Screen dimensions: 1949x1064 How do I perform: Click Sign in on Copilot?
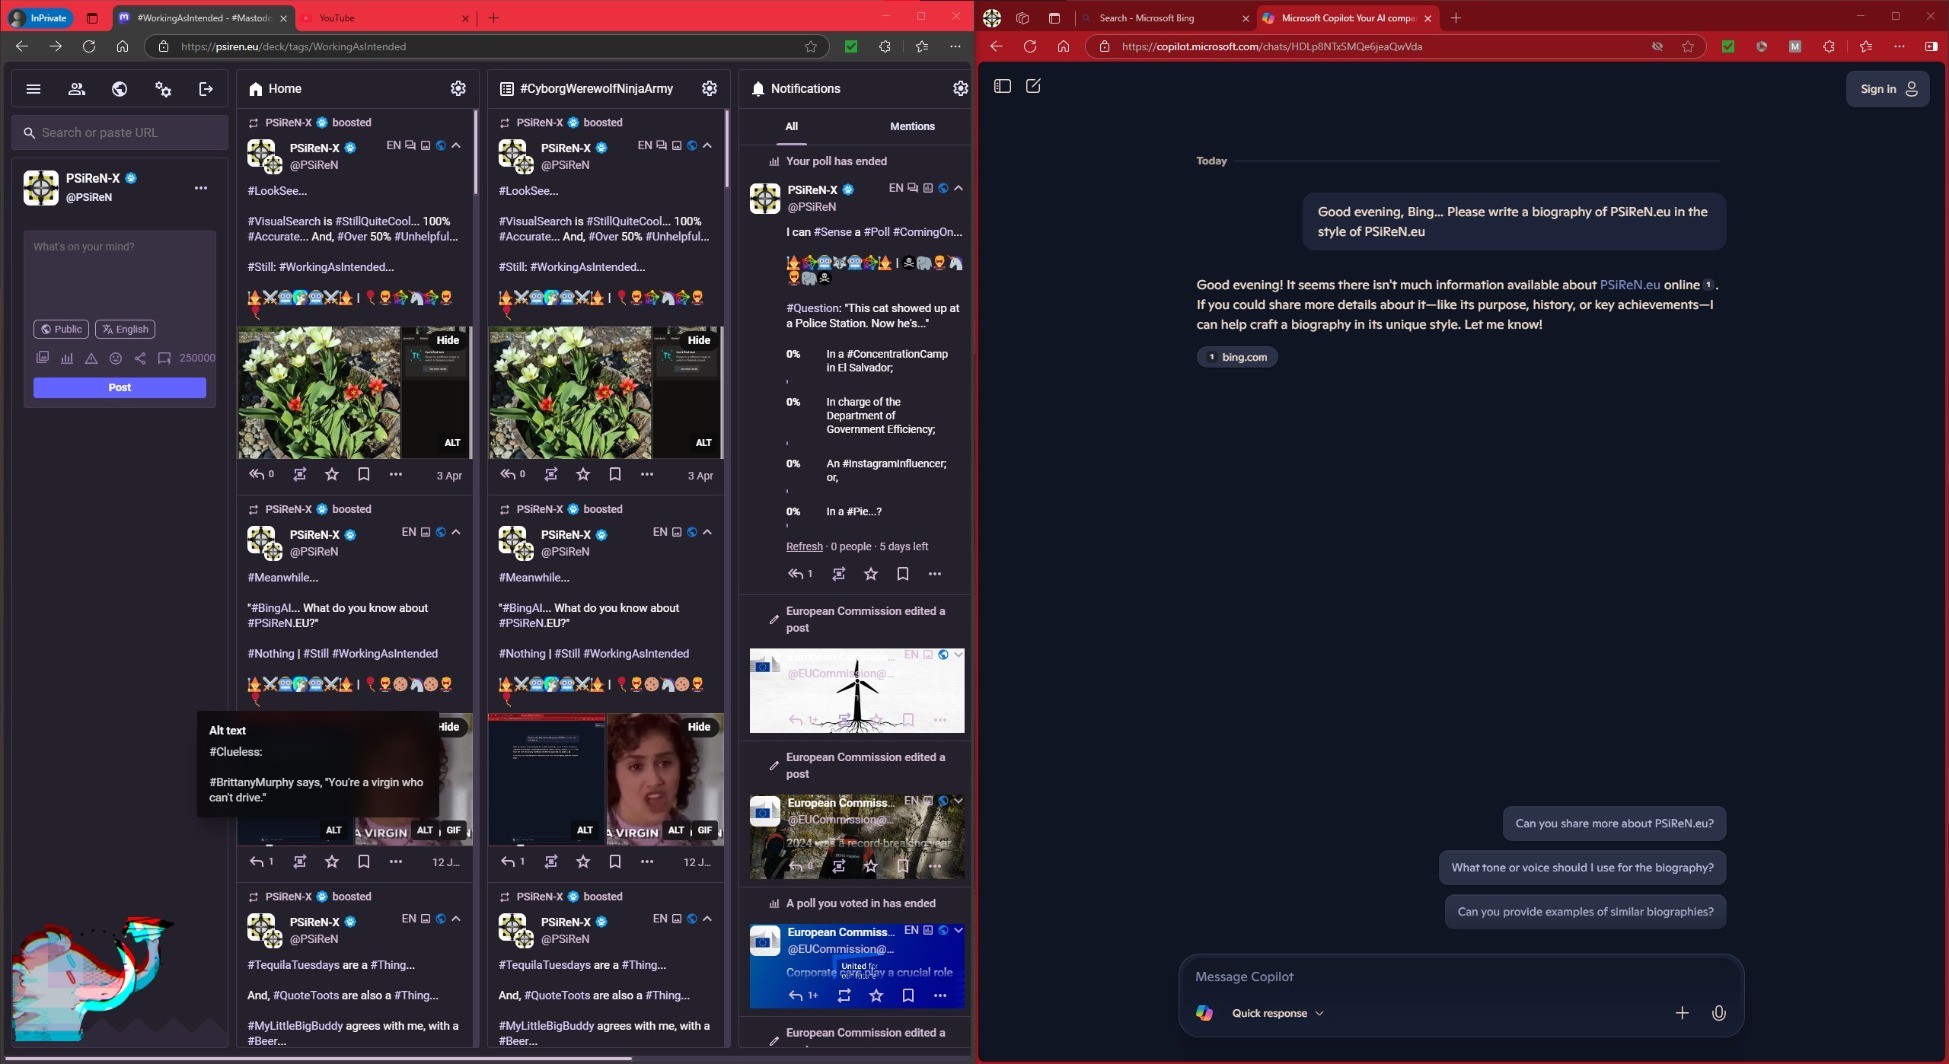pos(1887,89)
